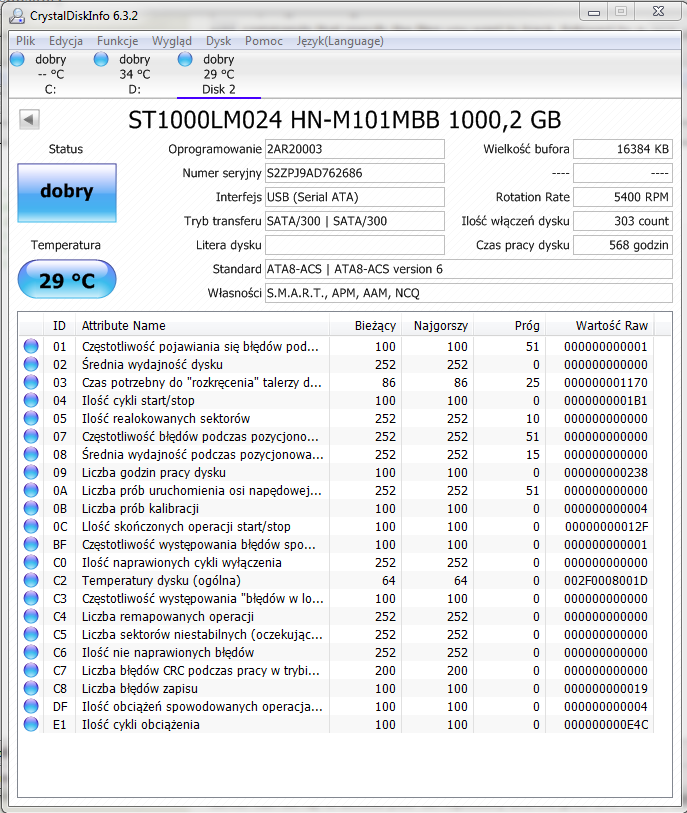The height and width of the screenshot is (813, 687).
Task: Click the status orb on row C5
Action: (x=31, y=634)
